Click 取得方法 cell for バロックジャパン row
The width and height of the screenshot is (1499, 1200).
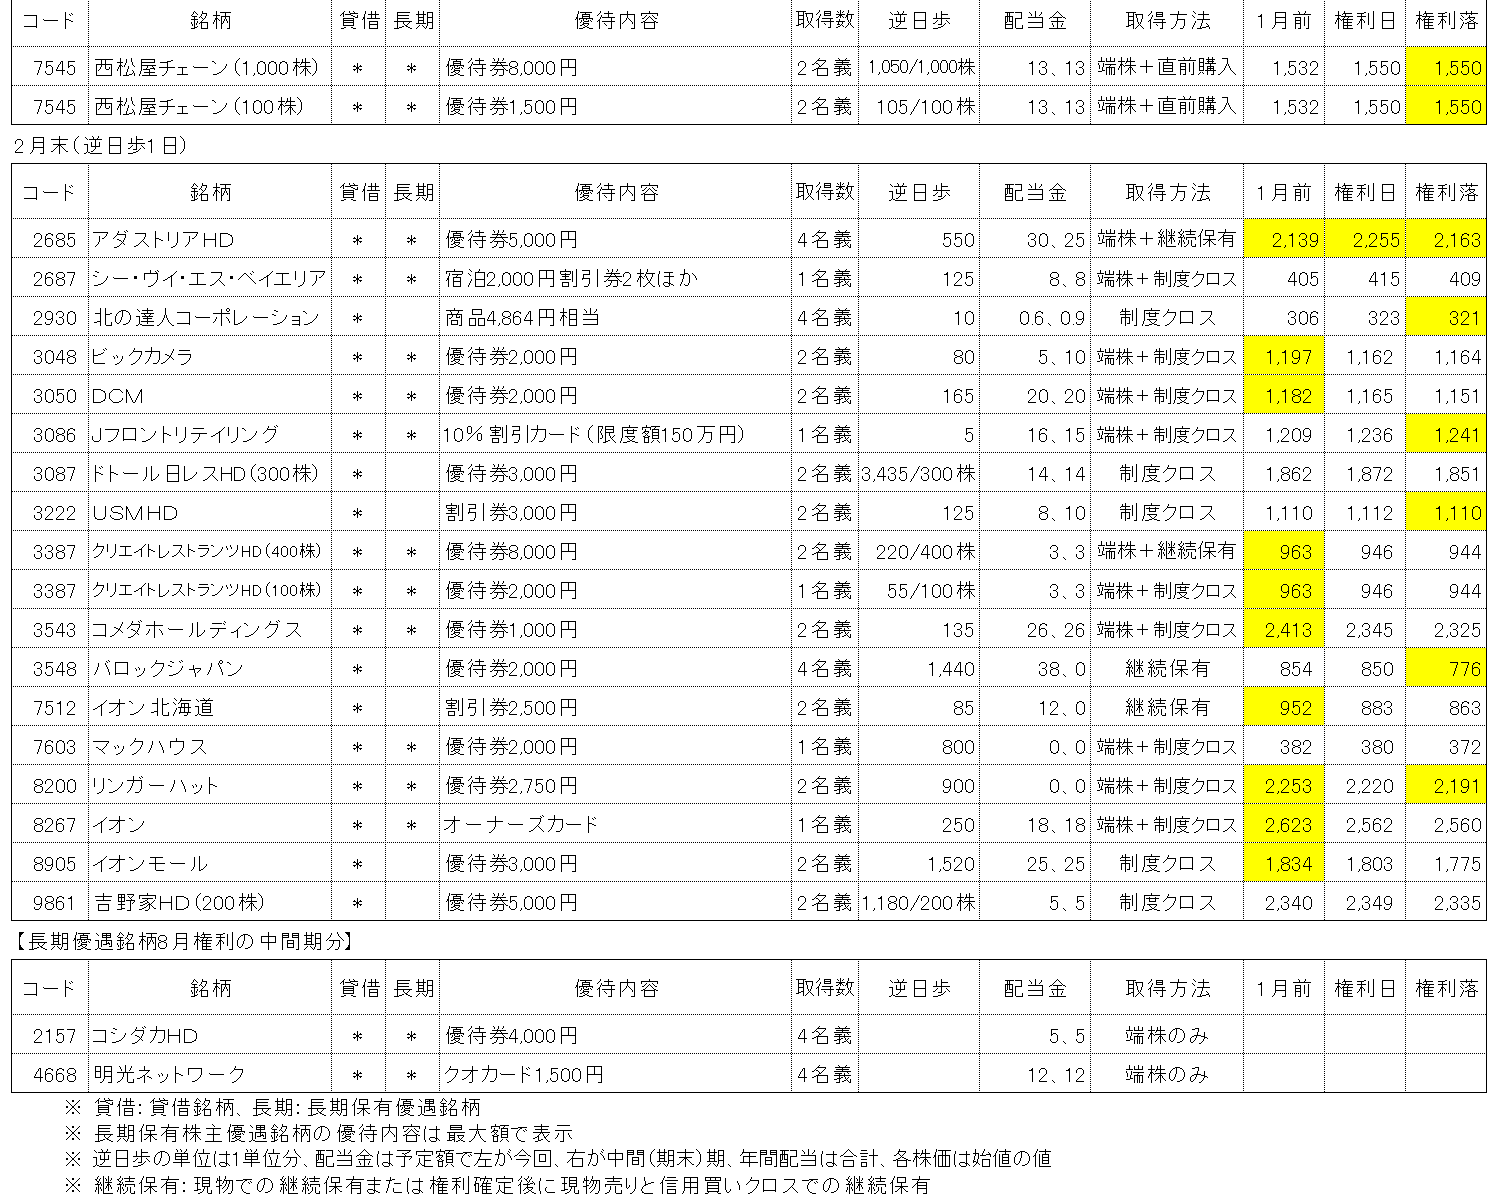point(1167,669)
